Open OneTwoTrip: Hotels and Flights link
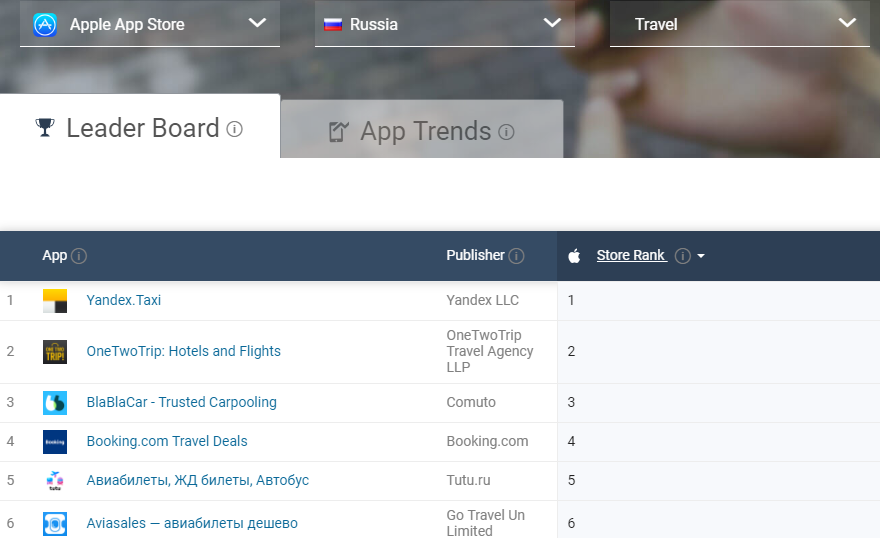Viewport: 880px width, 538px height. (x=184, y=351)
